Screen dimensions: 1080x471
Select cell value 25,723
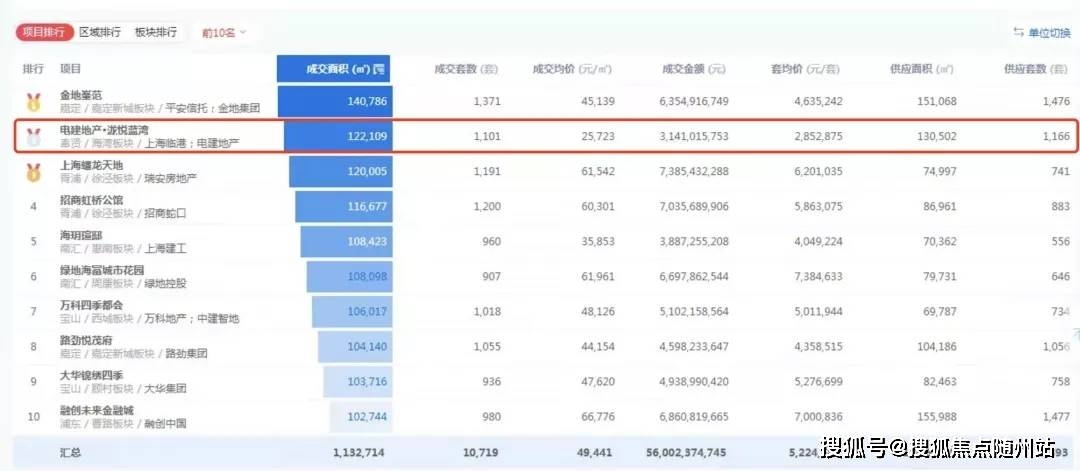tap(598, 137)
